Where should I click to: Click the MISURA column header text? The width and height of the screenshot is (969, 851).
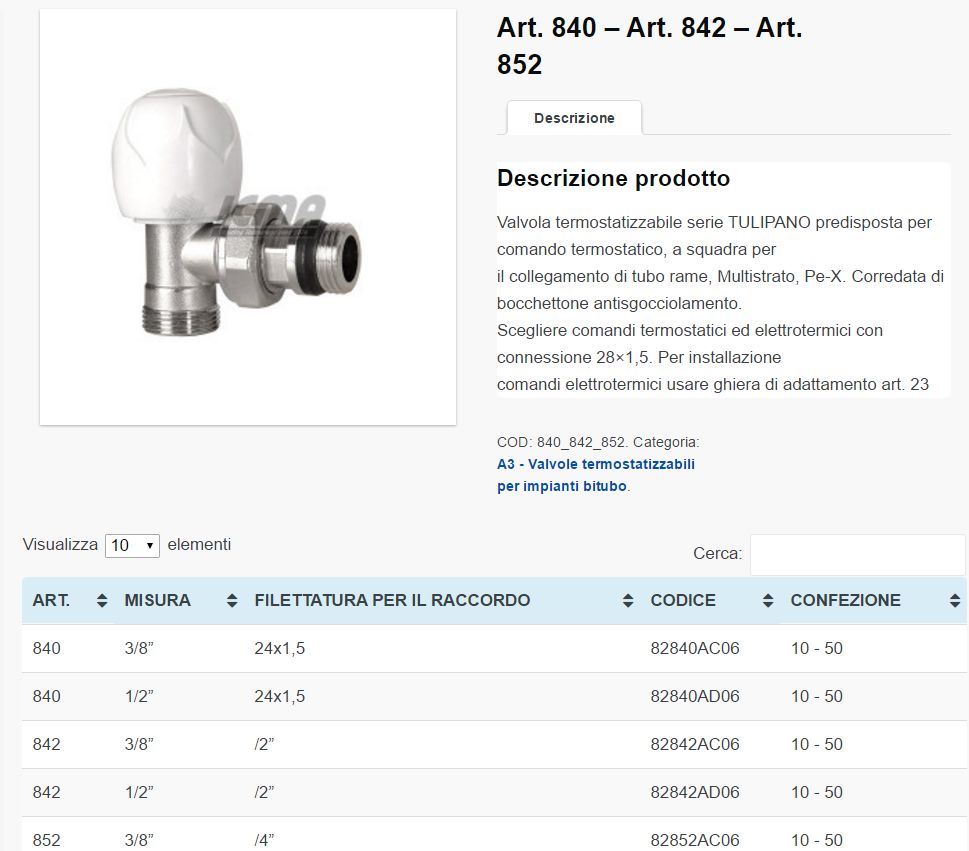[x=158, y=600]
